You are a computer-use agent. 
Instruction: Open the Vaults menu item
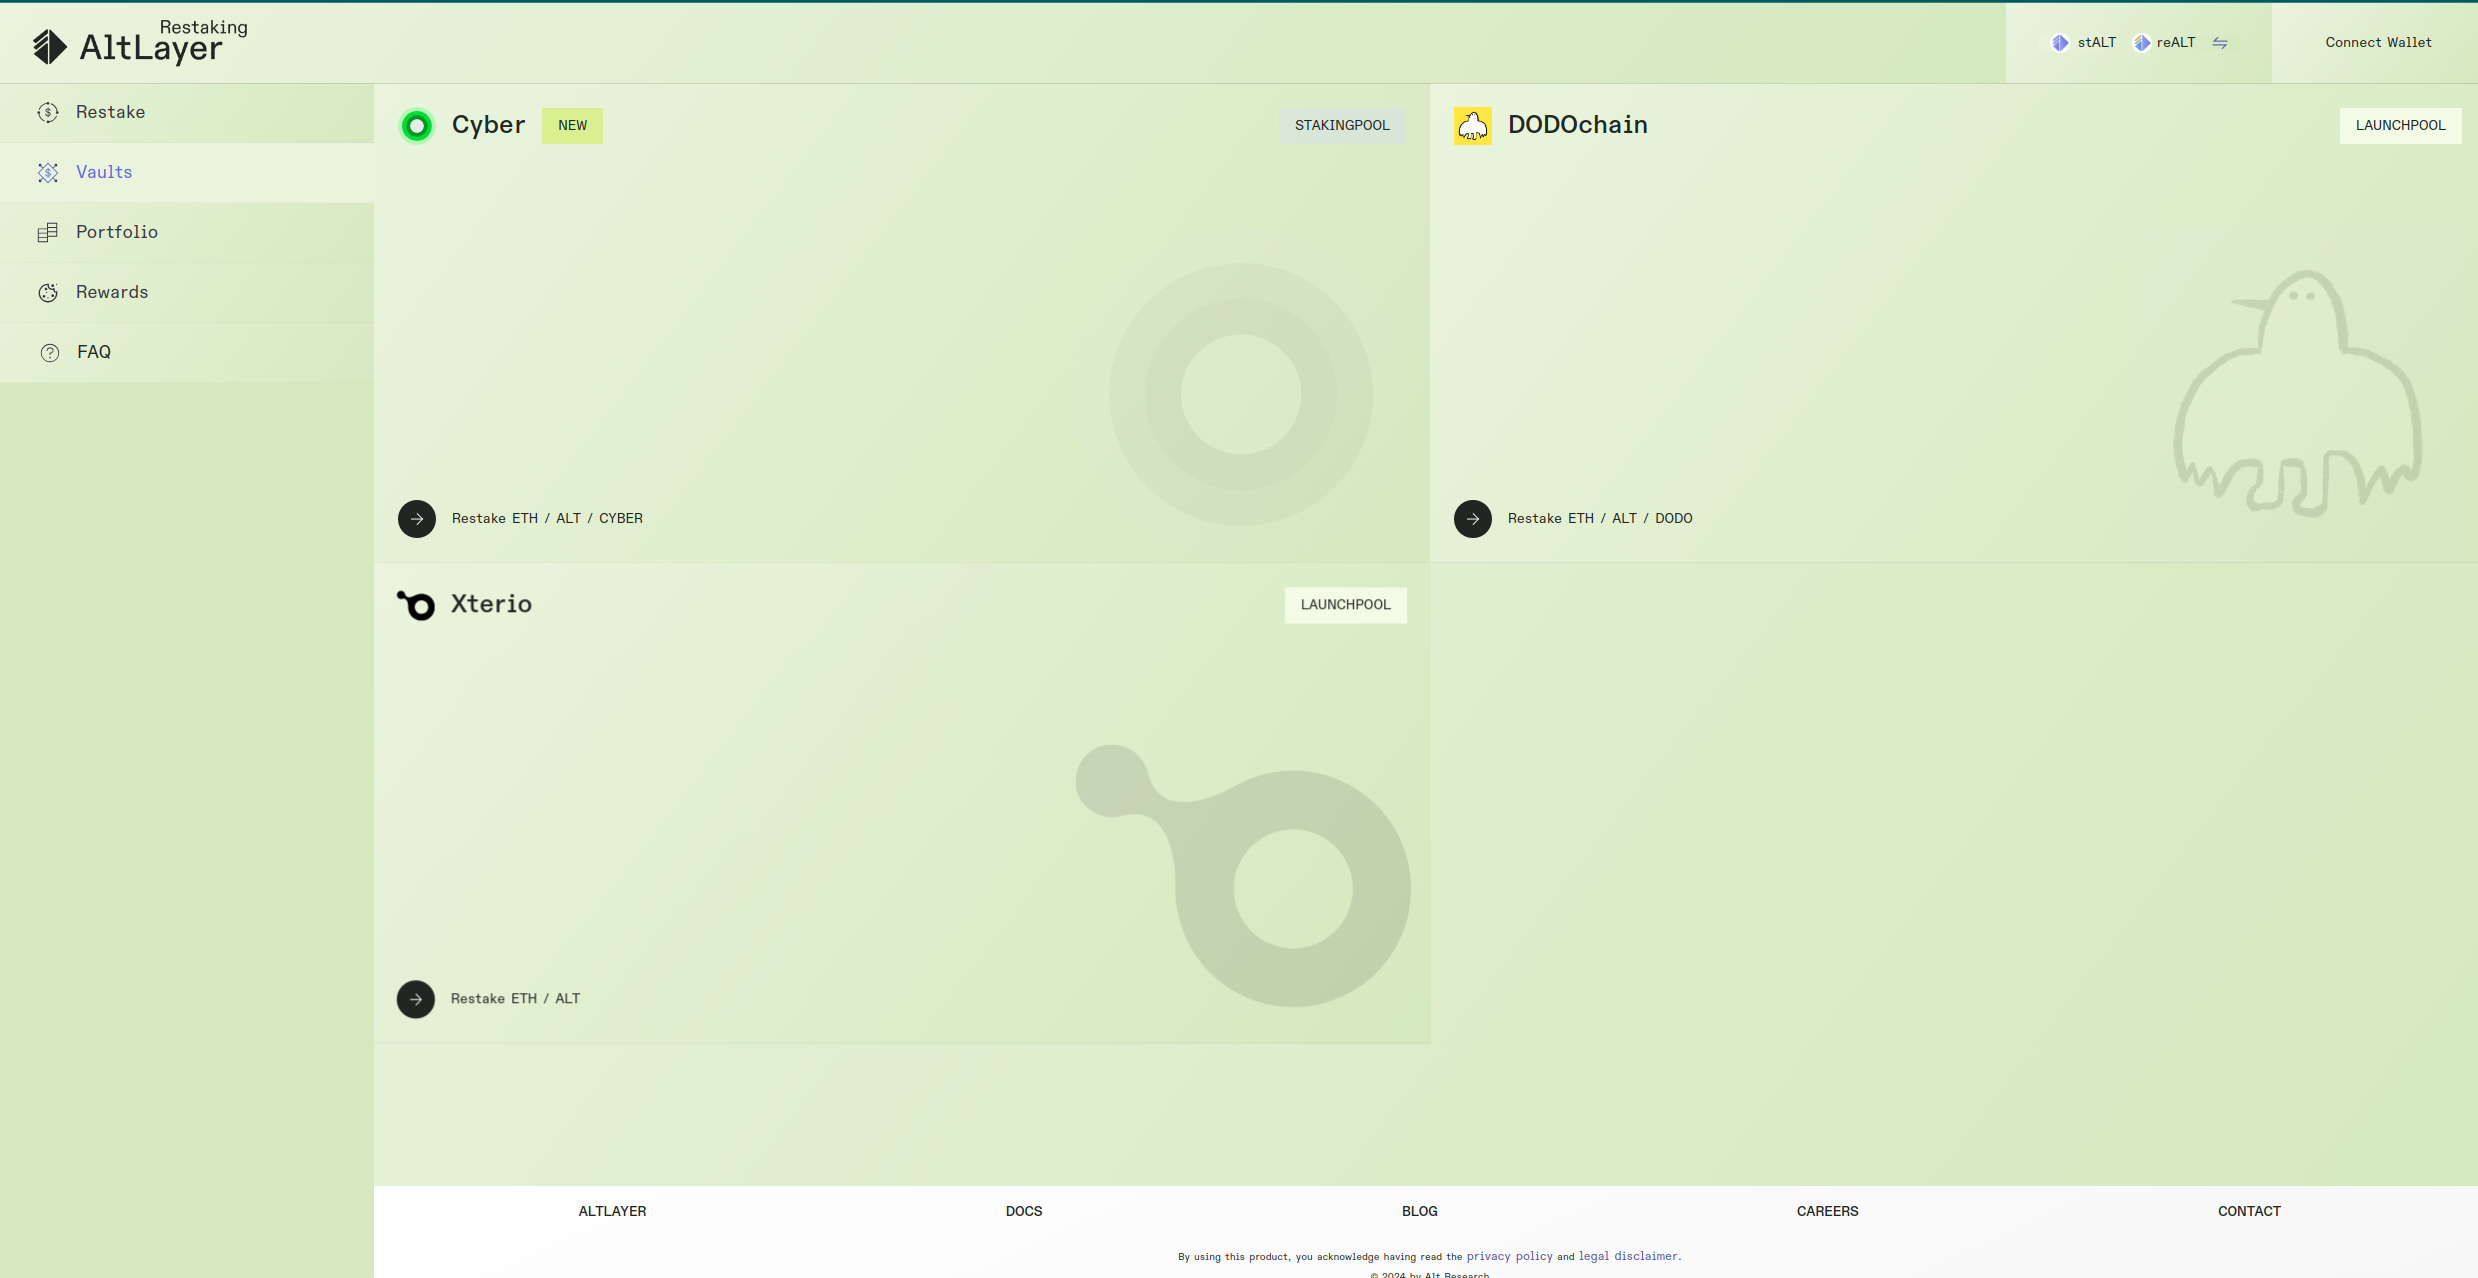coord(104,172)
